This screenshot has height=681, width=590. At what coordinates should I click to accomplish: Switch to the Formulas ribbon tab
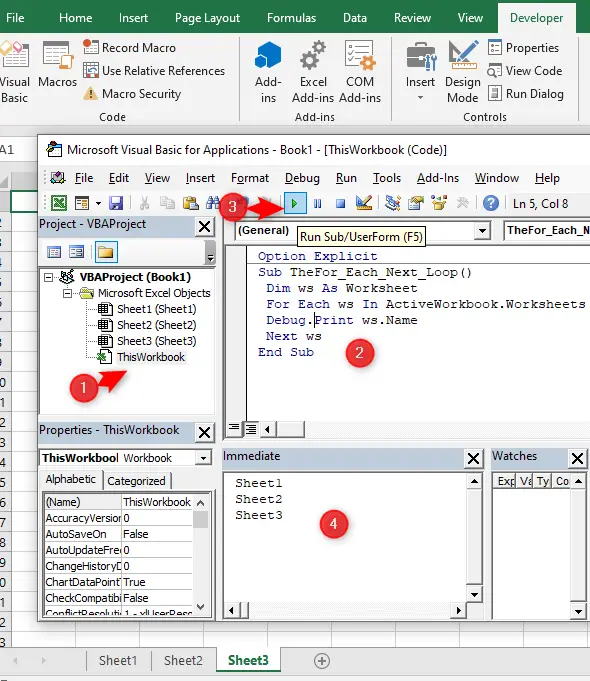(x=292, y=18)
